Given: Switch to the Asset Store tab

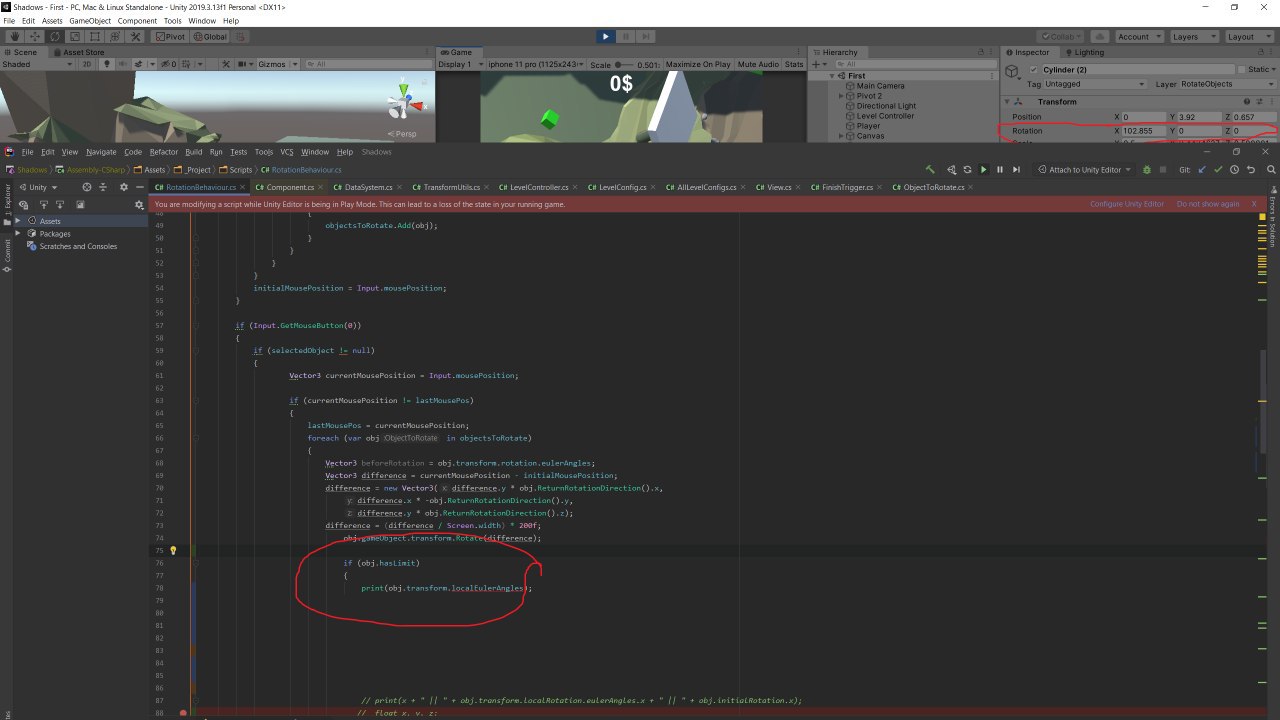Looking at the screenshot, I should pyautogui.click(x=80, y=52).
